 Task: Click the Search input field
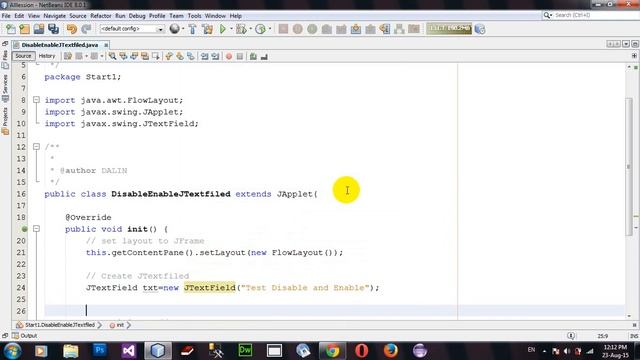(596, 15)
